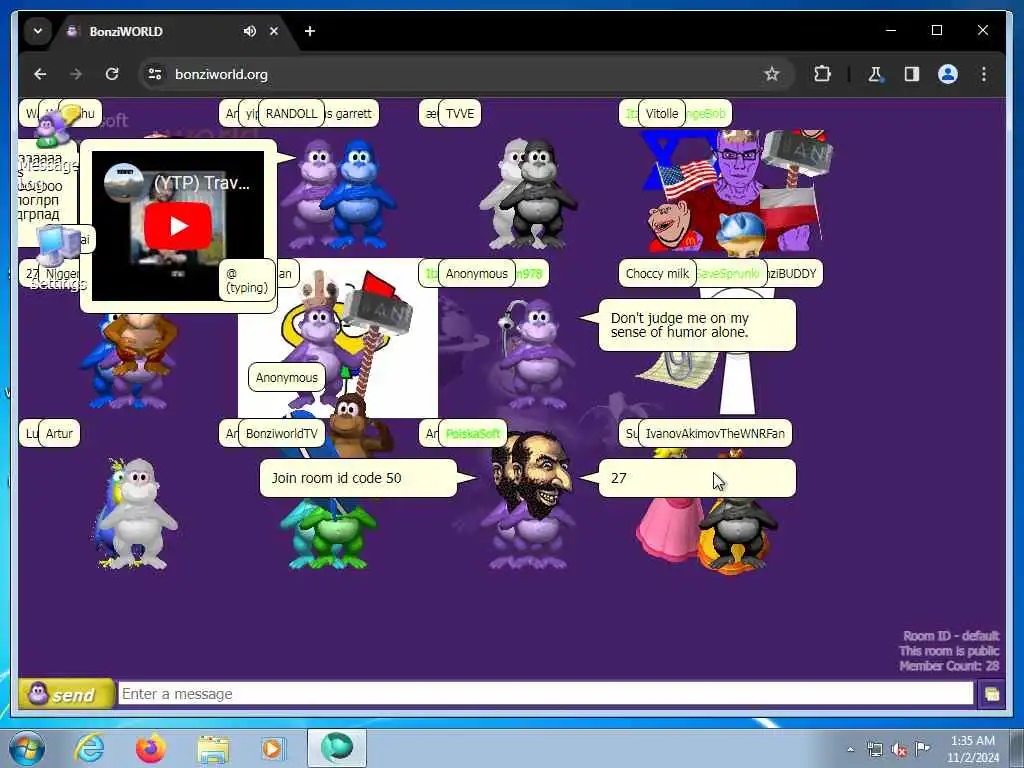Screen dimensions: 1024x768
Task: Launch Firefox from the taskbar
Action: pyautogui.click(x=150, y=748)
